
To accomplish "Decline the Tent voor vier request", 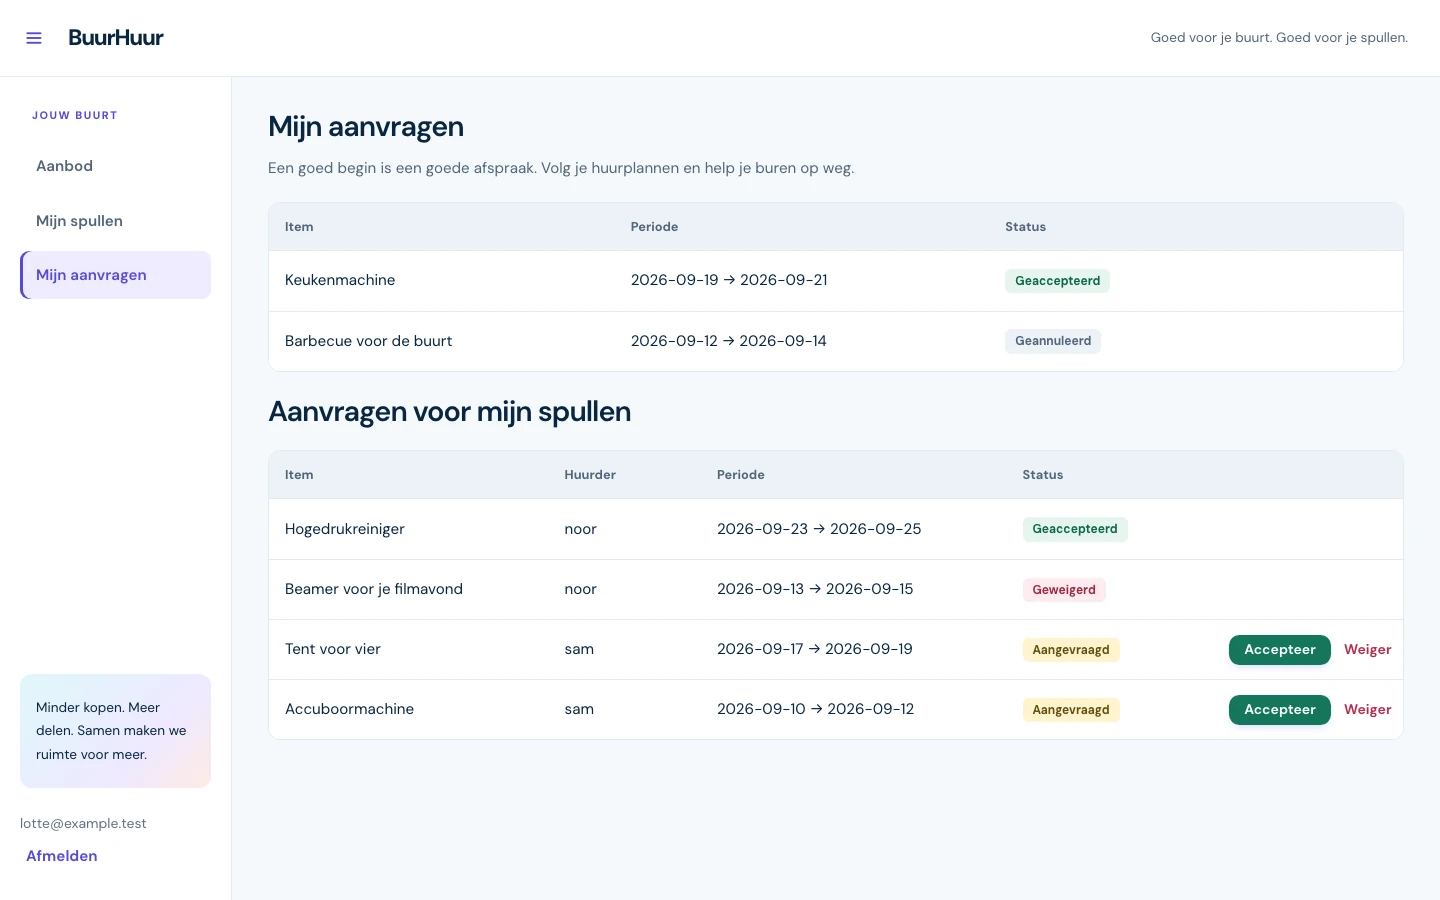I will pos(1367,650).
